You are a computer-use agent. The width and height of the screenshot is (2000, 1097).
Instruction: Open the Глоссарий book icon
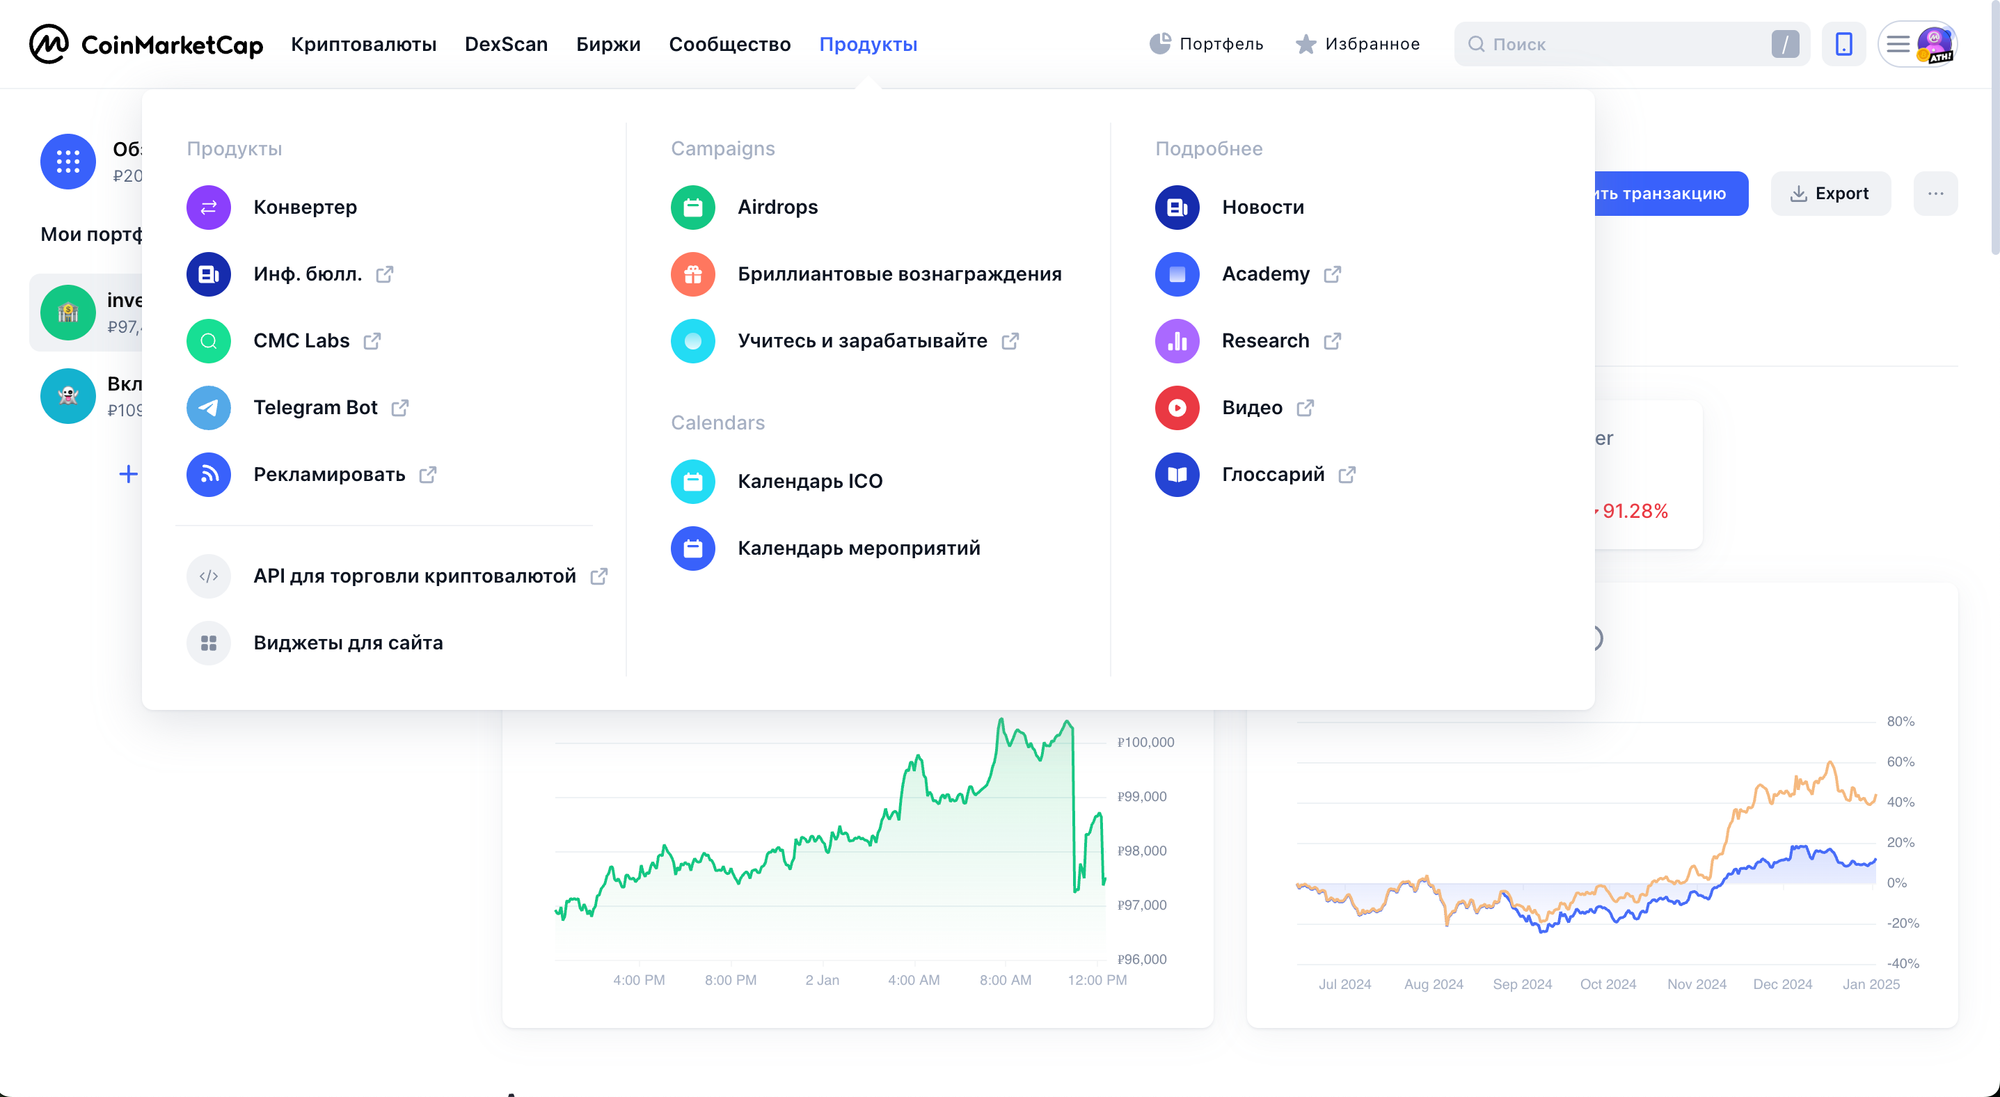point(1177,475)
